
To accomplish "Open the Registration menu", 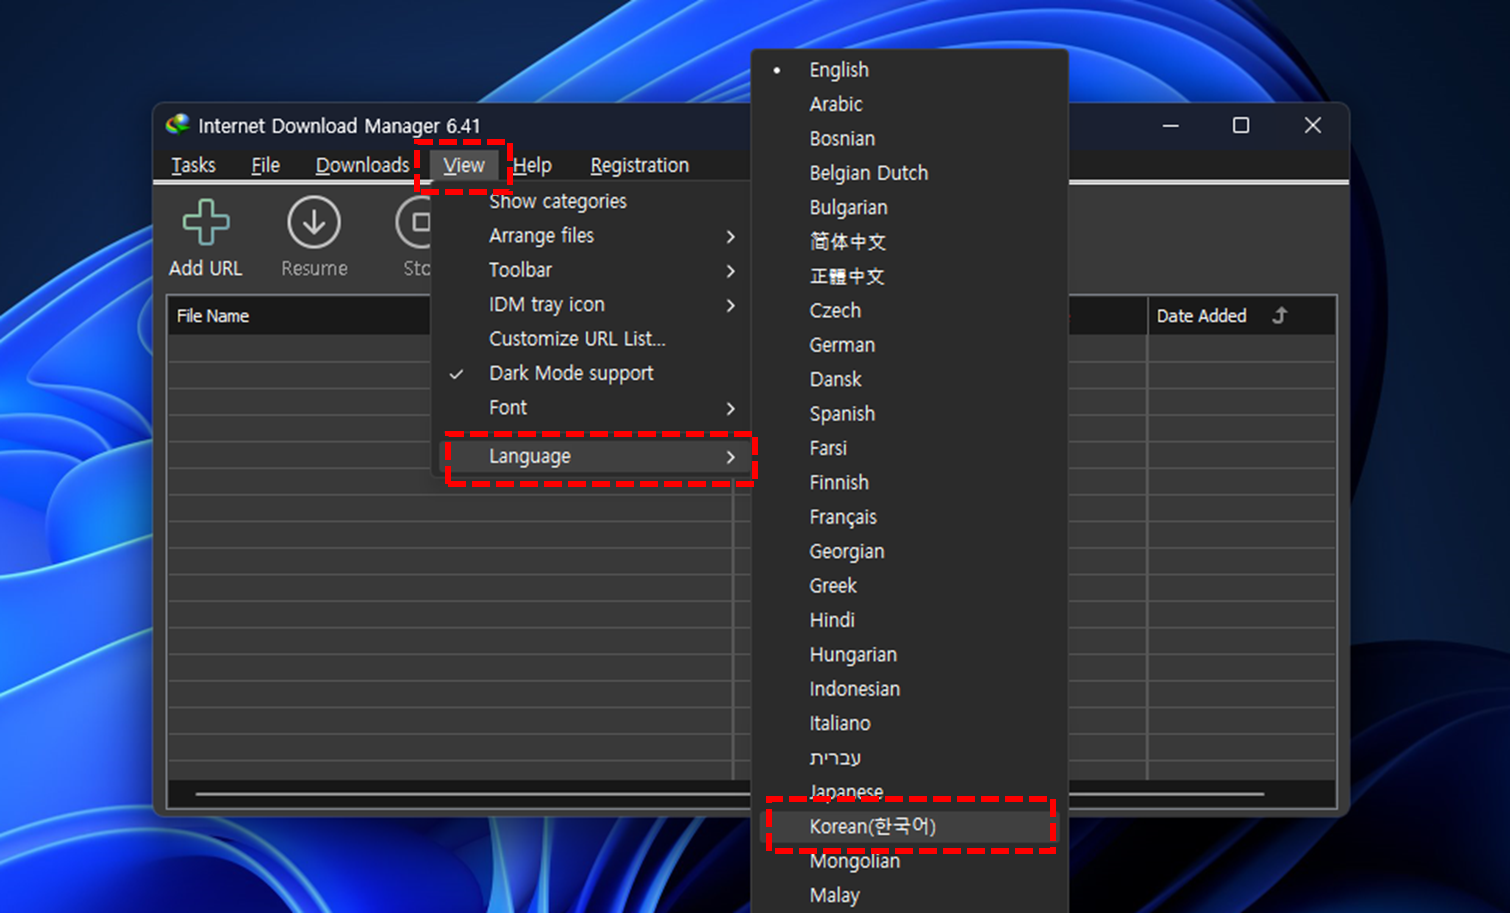I will pyautogui.click(x=640, y=165).
